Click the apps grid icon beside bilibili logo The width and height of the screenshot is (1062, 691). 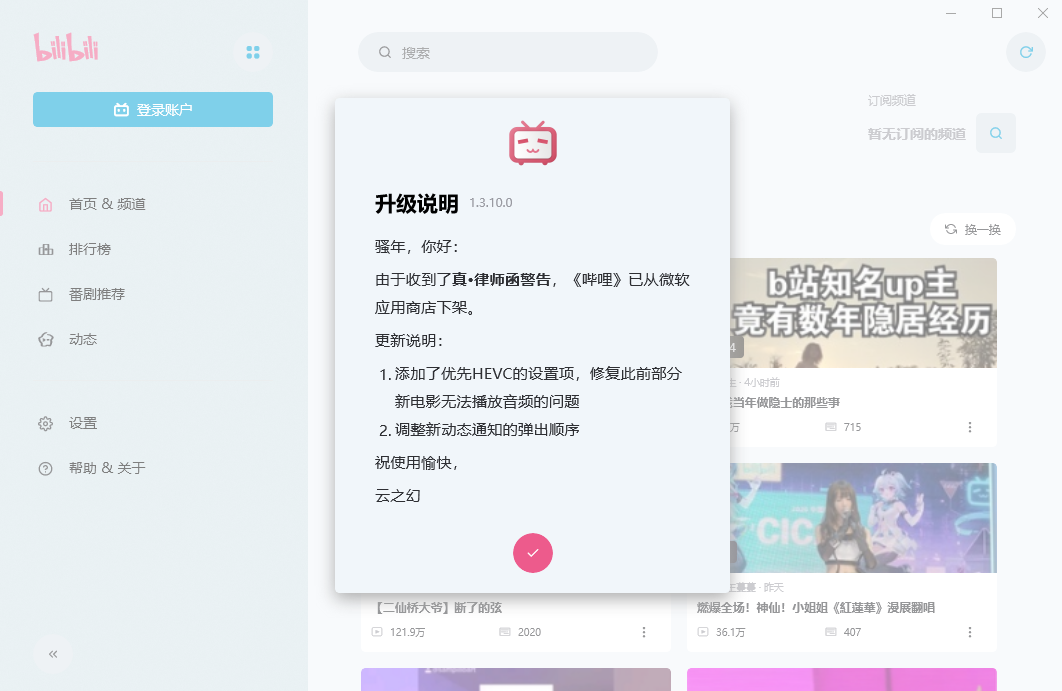[x=253, y=52]
